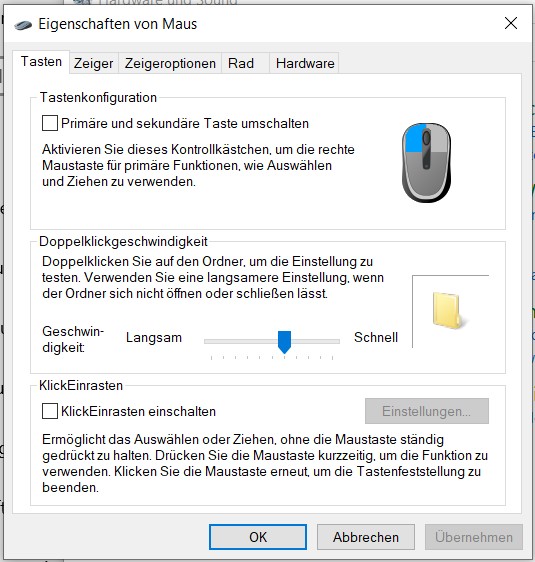Click the slider track near Schnell
Viewport: 535px width, 562px height.
(x=321, y=342)
